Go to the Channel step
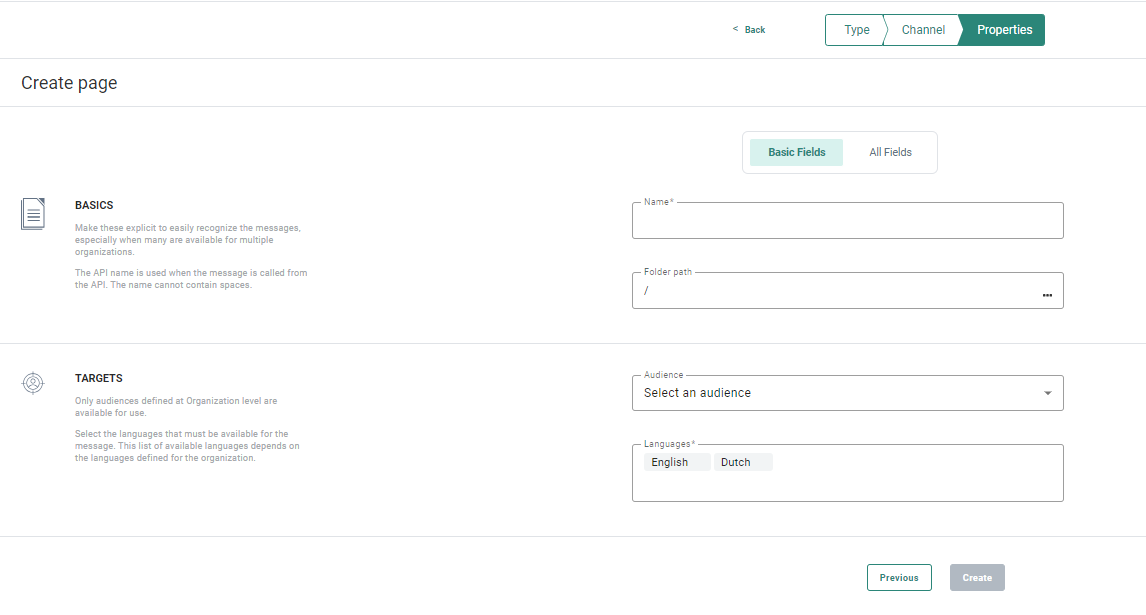This screenshot has height=615, width=1146. [x=923, y=30]
